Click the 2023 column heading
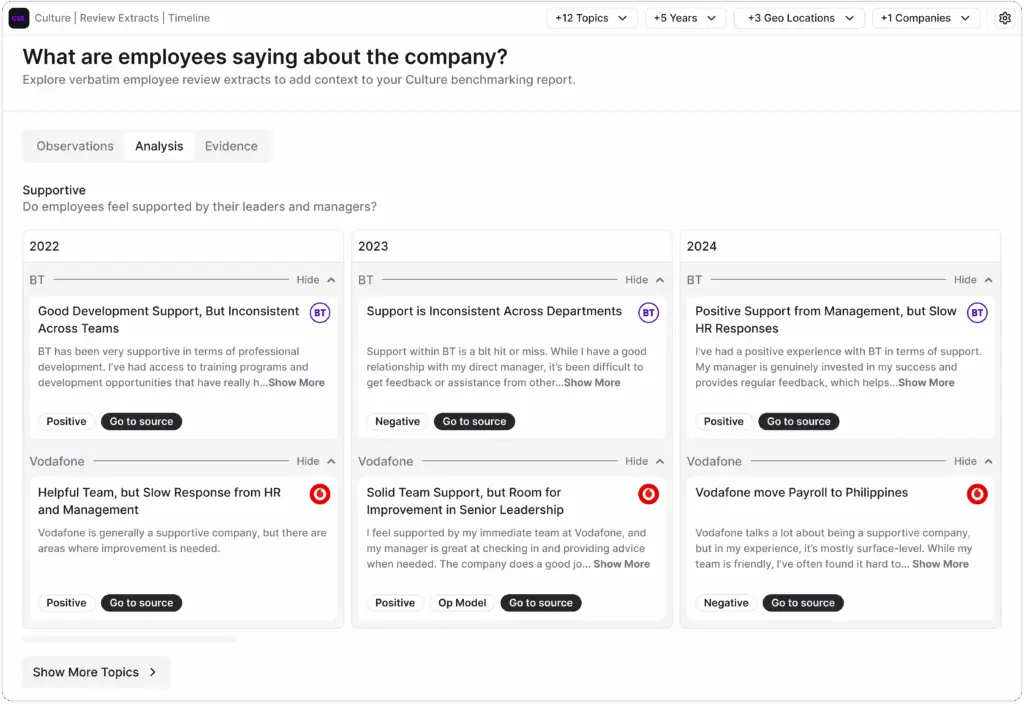1024x704 pixels. [373, 247]
